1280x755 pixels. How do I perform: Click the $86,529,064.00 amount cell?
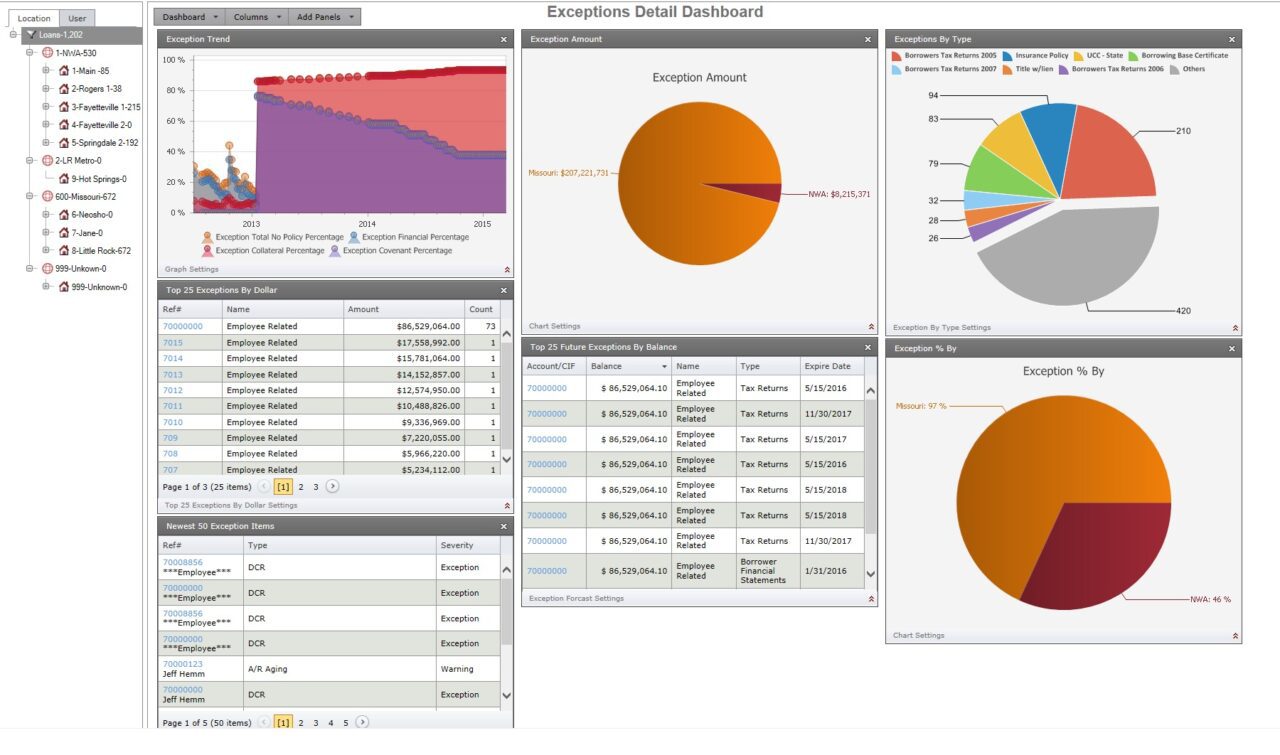click(x=403, y=326)
